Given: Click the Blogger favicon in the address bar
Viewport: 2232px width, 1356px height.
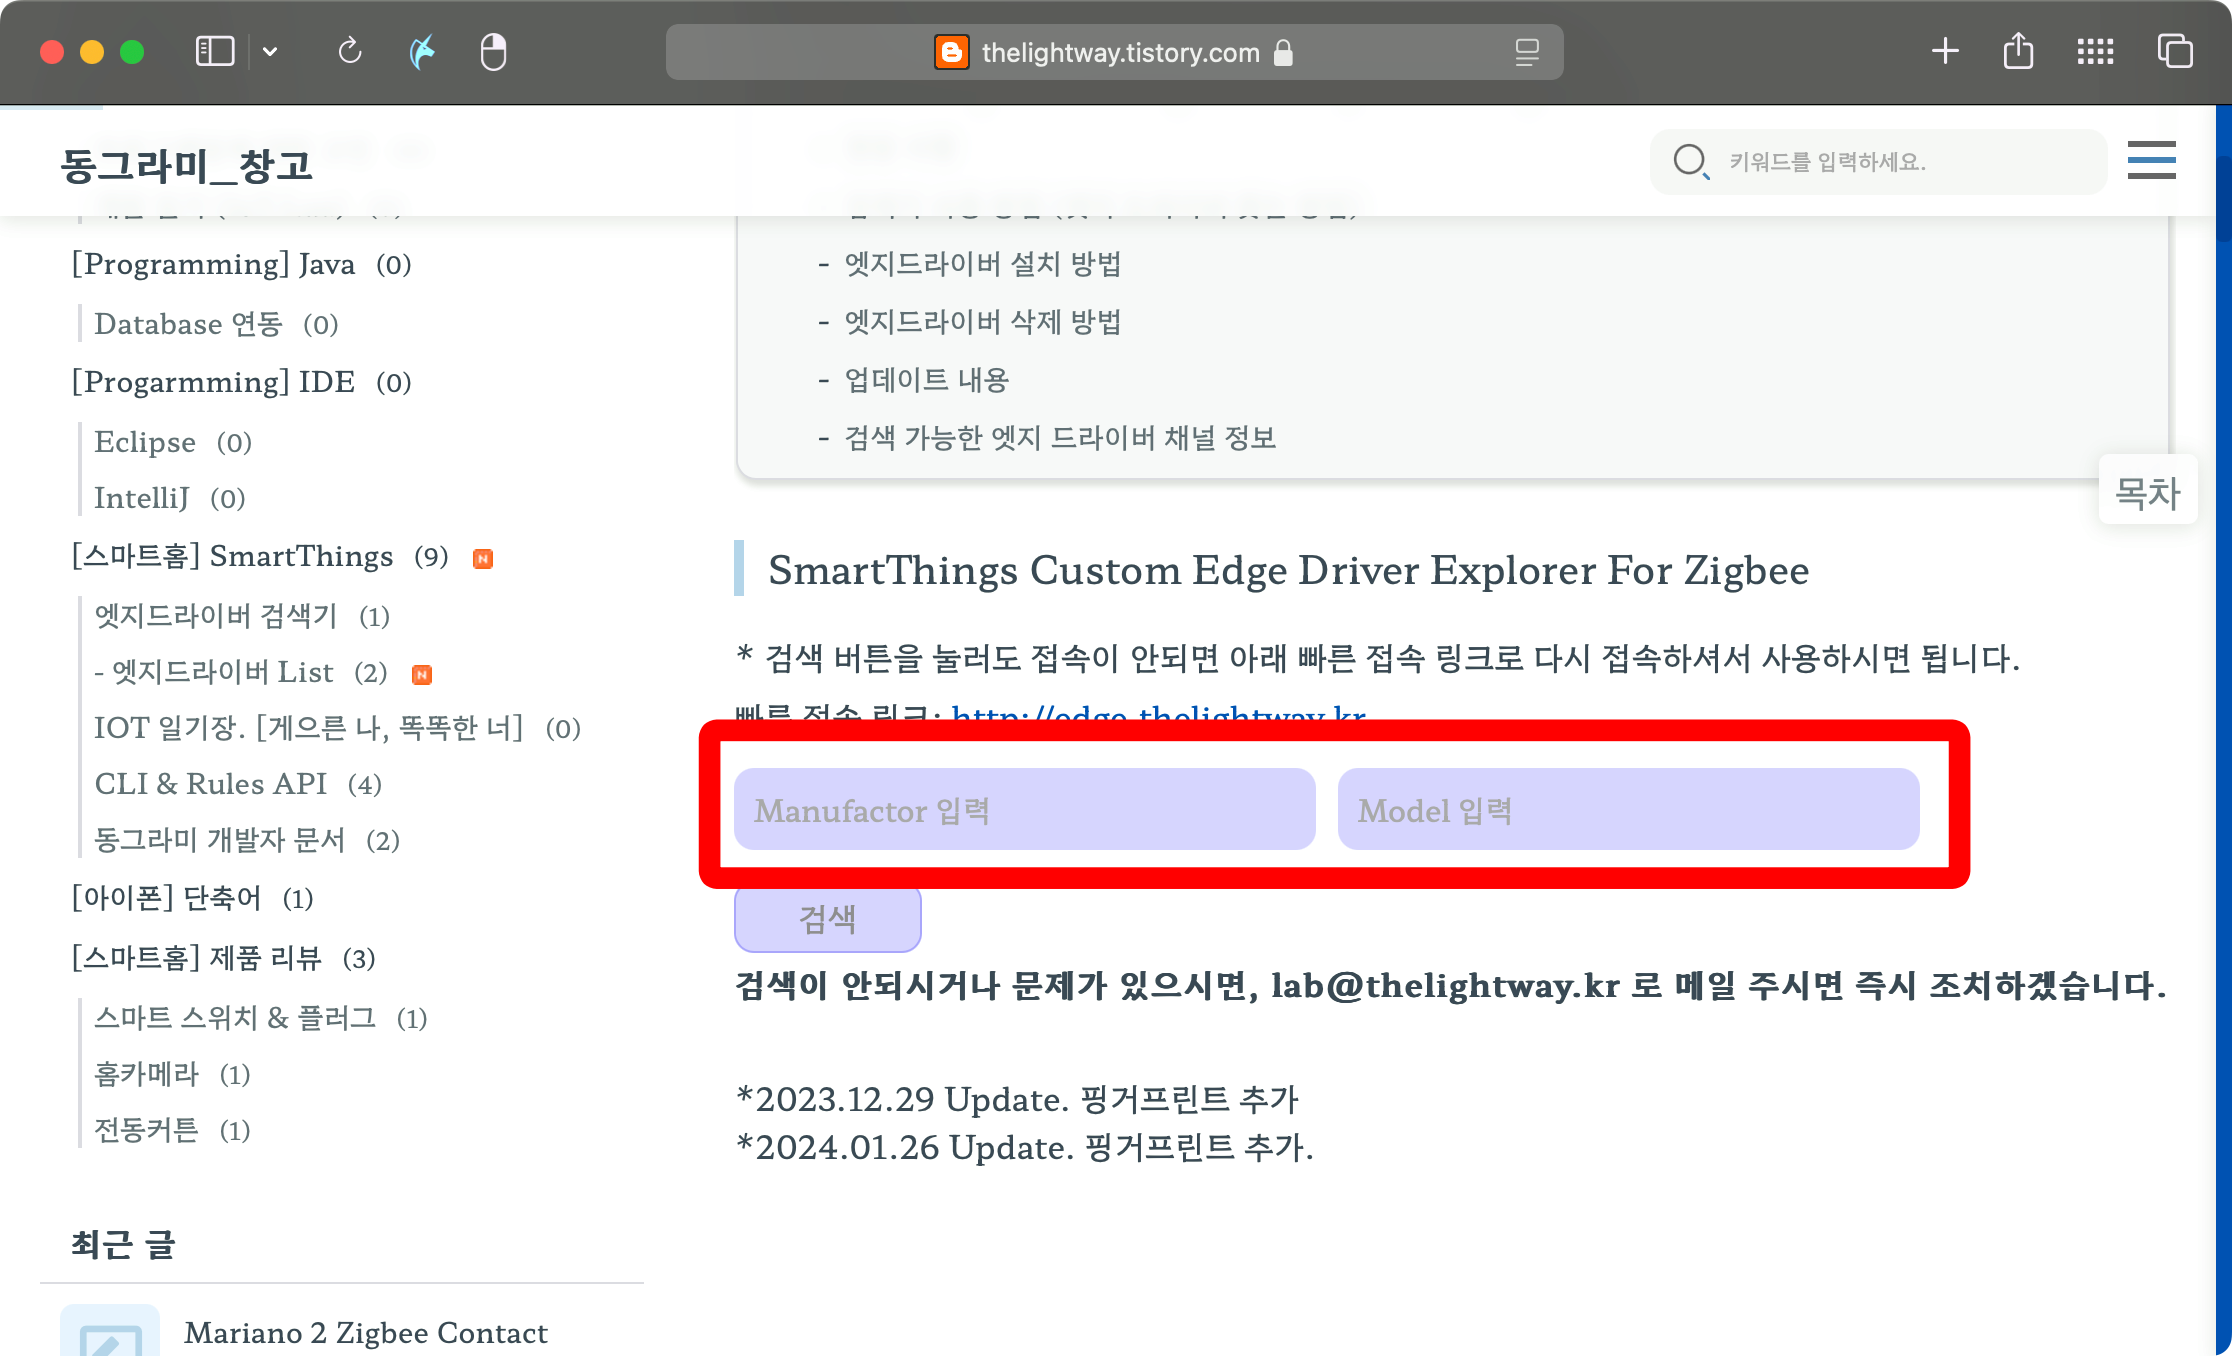Looking at the screenshot, I should pyautogui.click(x=951, y=52).
